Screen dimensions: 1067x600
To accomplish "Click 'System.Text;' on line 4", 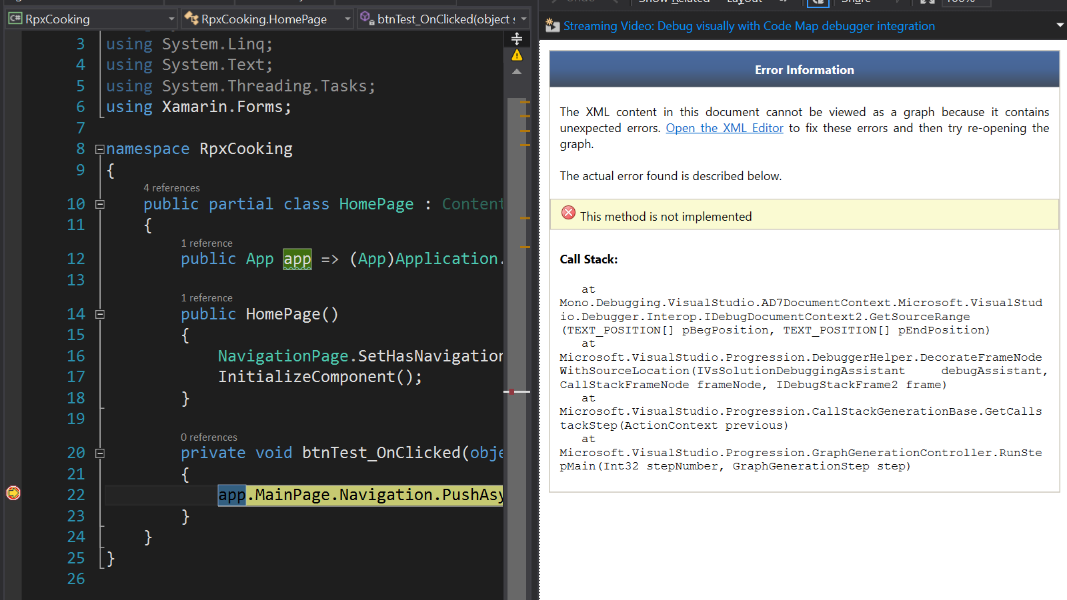I will 217,65.
